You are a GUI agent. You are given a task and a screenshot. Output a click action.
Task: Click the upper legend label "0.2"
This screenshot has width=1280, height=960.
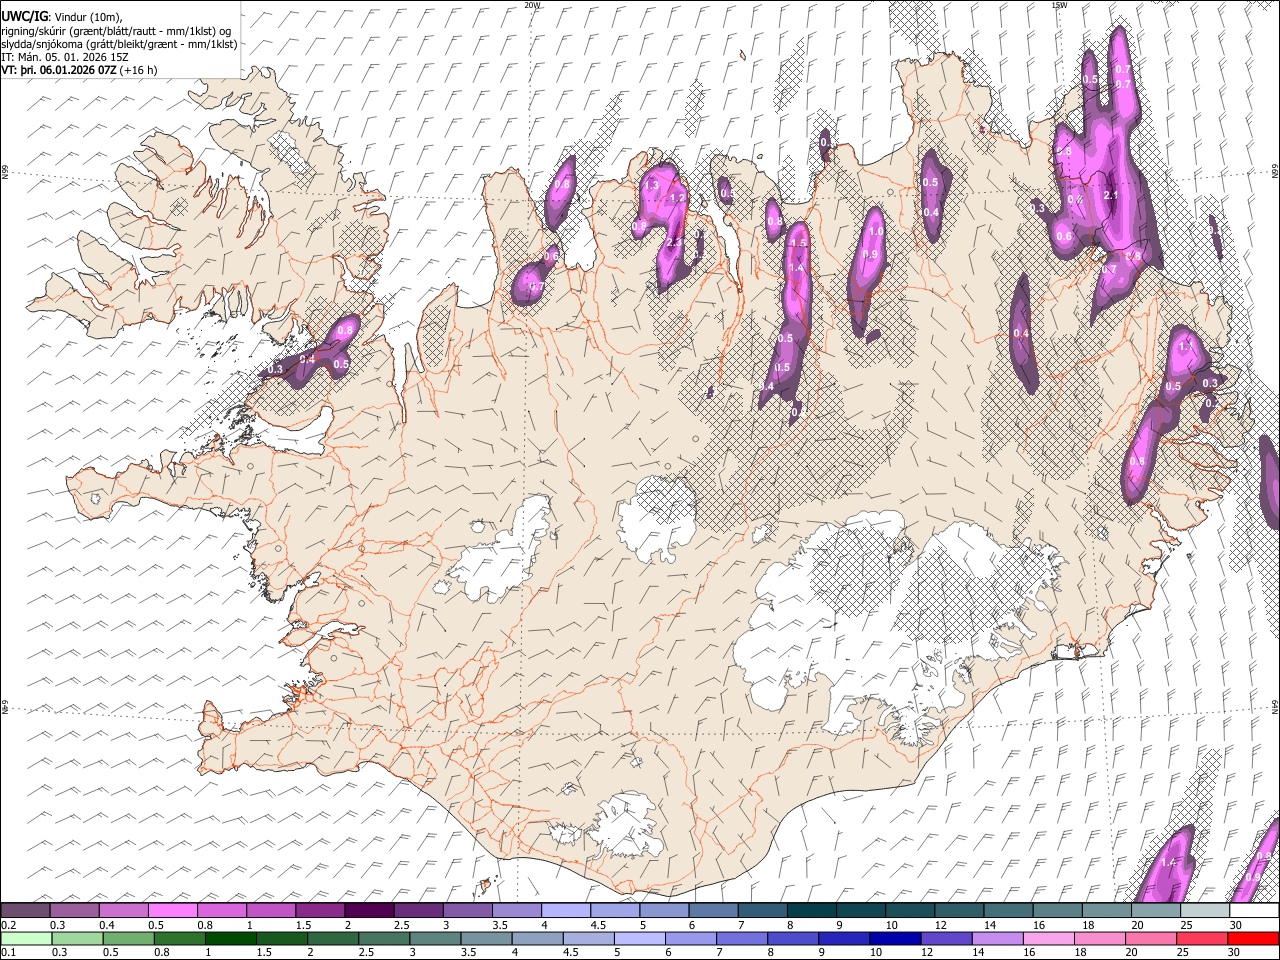(8, 924)
